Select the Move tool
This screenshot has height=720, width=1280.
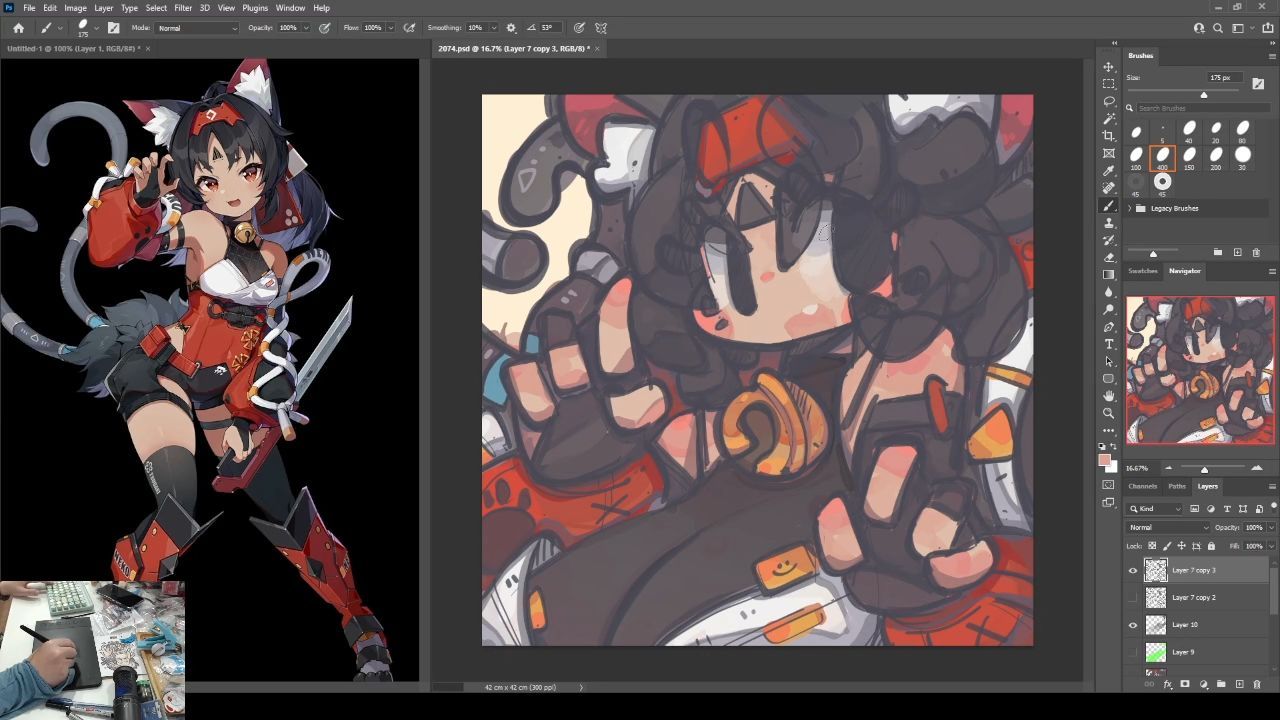pos(1109,67)
